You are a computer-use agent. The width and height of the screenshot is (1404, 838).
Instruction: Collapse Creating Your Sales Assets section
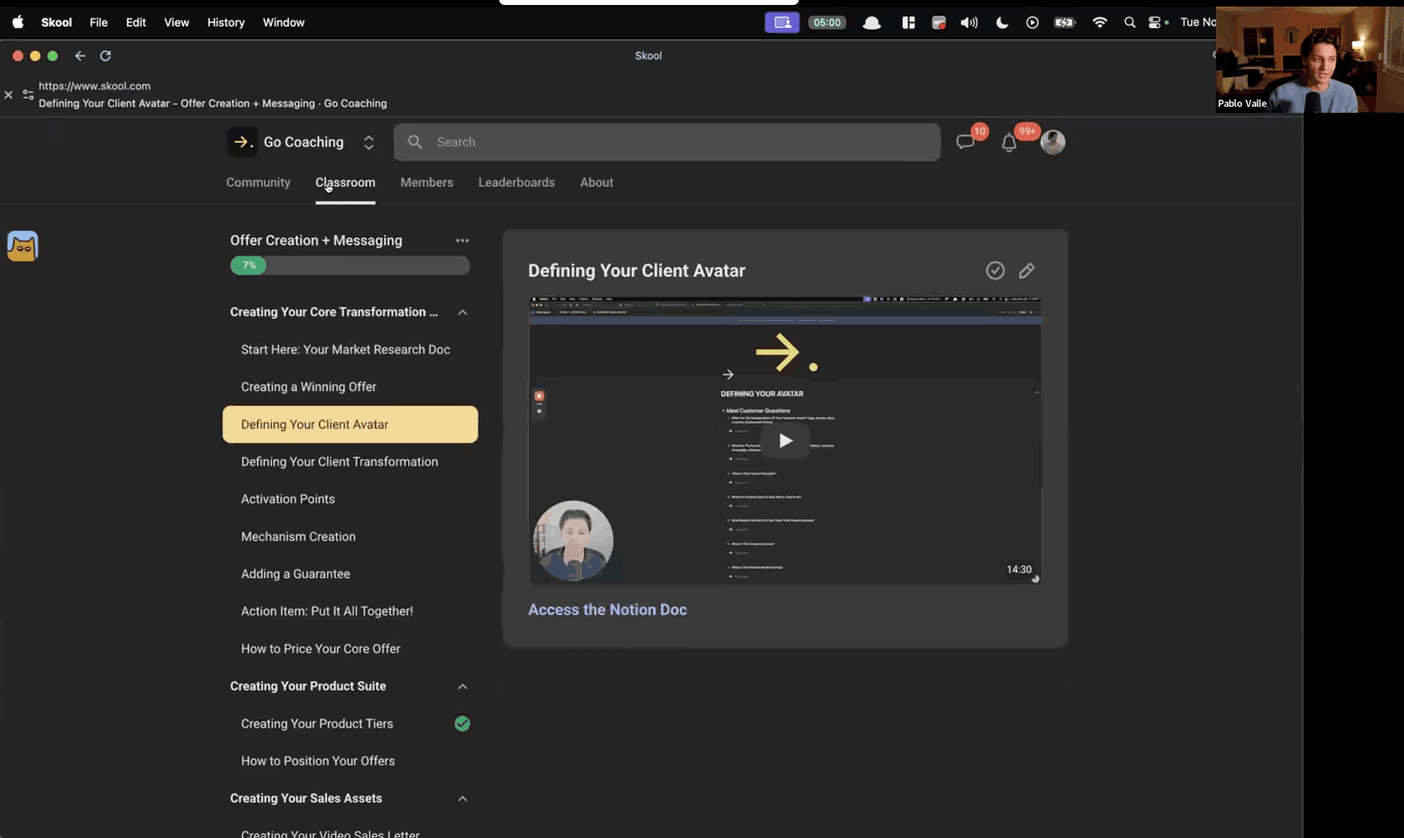[462, 798]
